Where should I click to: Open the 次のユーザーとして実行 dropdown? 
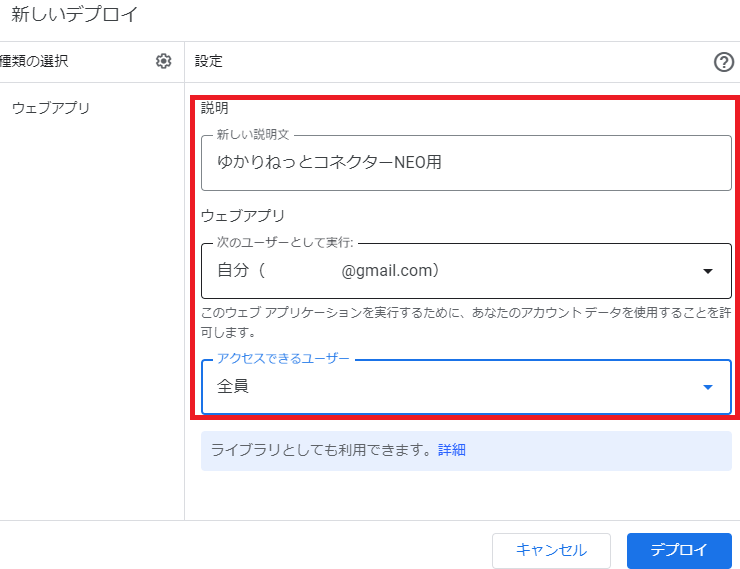click(x=466, y=271)
